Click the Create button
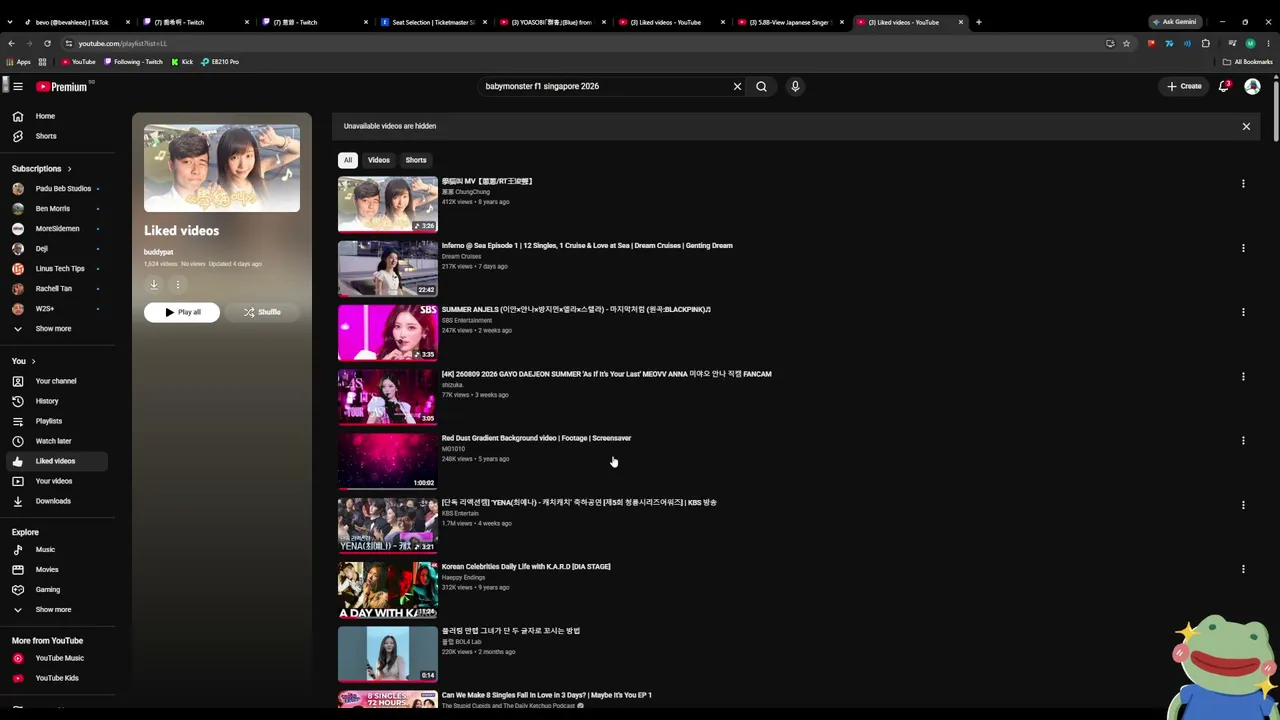Screen dimensions: 1280x720 pos(1184,87)
